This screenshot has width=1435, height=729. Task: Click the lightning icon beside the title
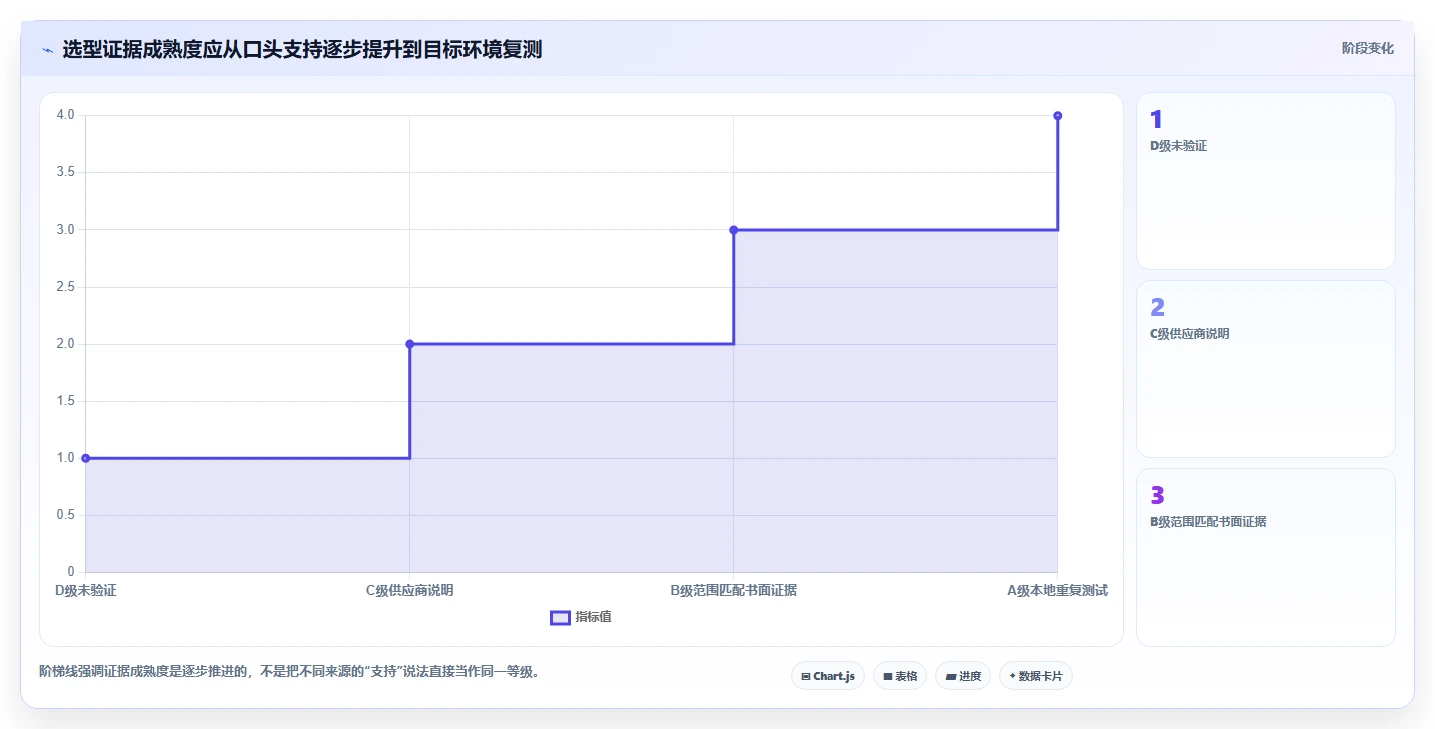point(47,50)
